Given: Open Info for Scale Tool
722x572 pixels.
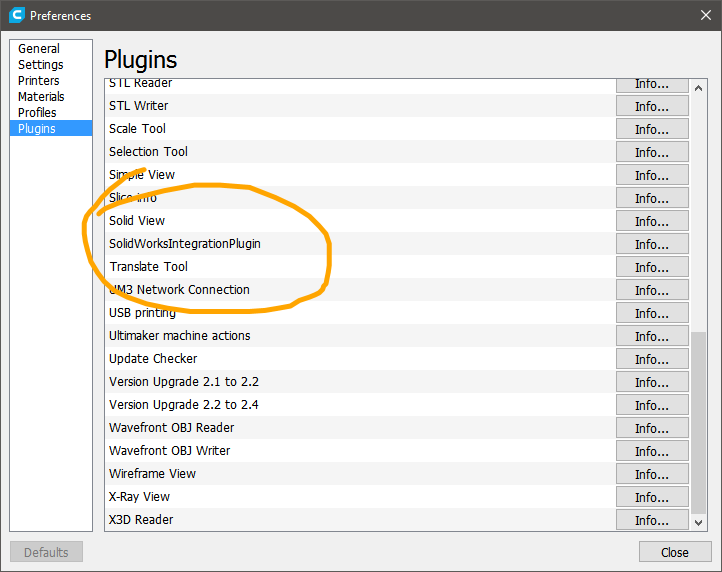Looking at the screenshot, I should [x=652, y=129].
